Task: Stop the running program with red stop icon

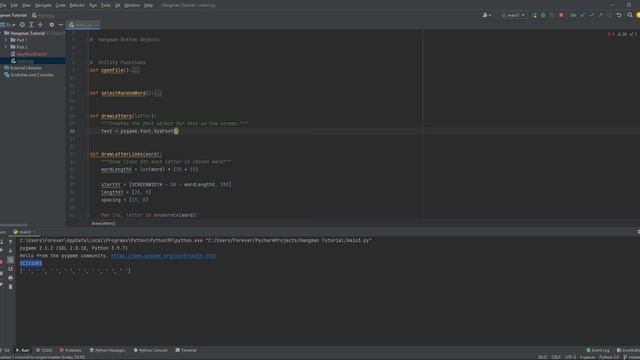Action: tap(562, 15)
